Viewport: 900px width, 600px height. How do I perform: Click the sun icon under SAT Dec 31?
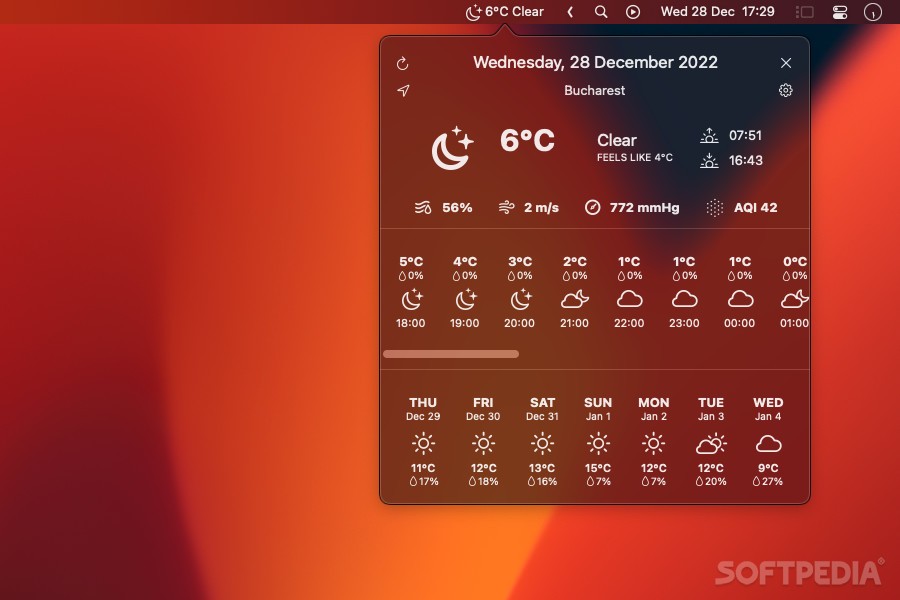click(x=542, y=442)
